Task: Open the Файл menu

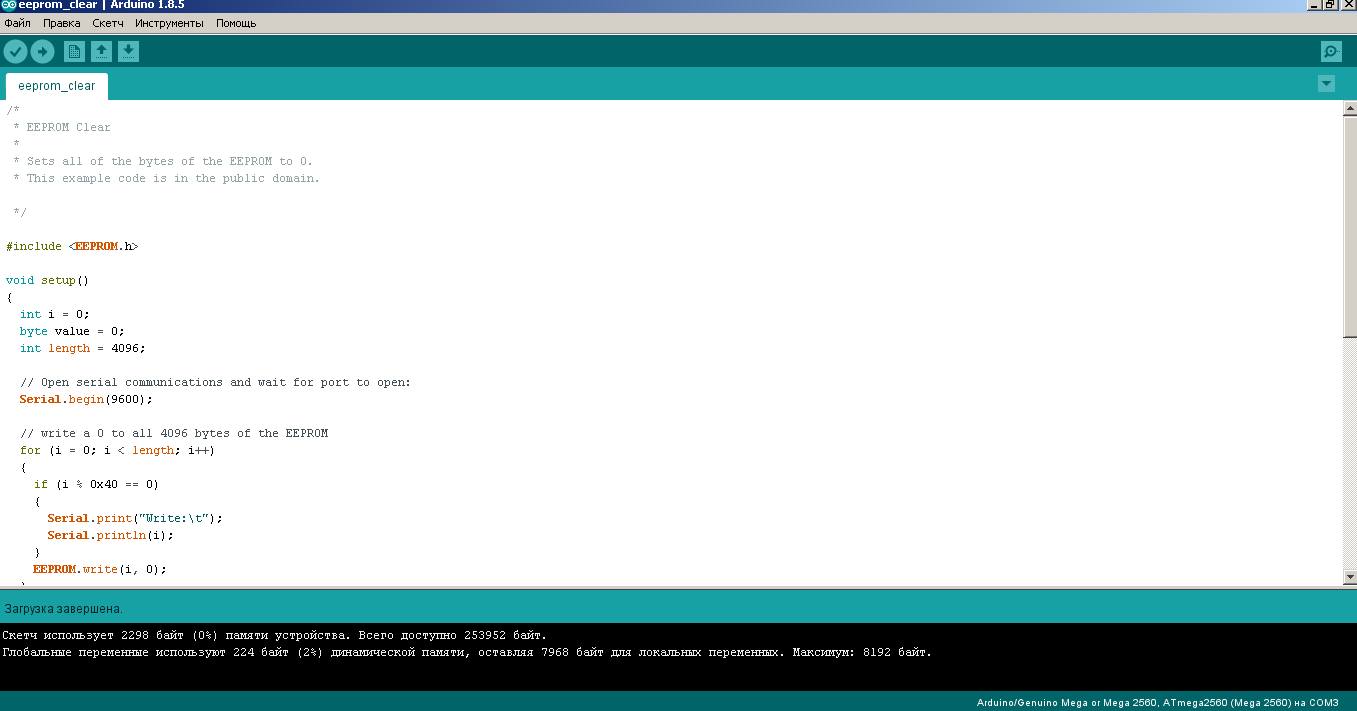Action: pyautogui.click(x=17, y=23)
